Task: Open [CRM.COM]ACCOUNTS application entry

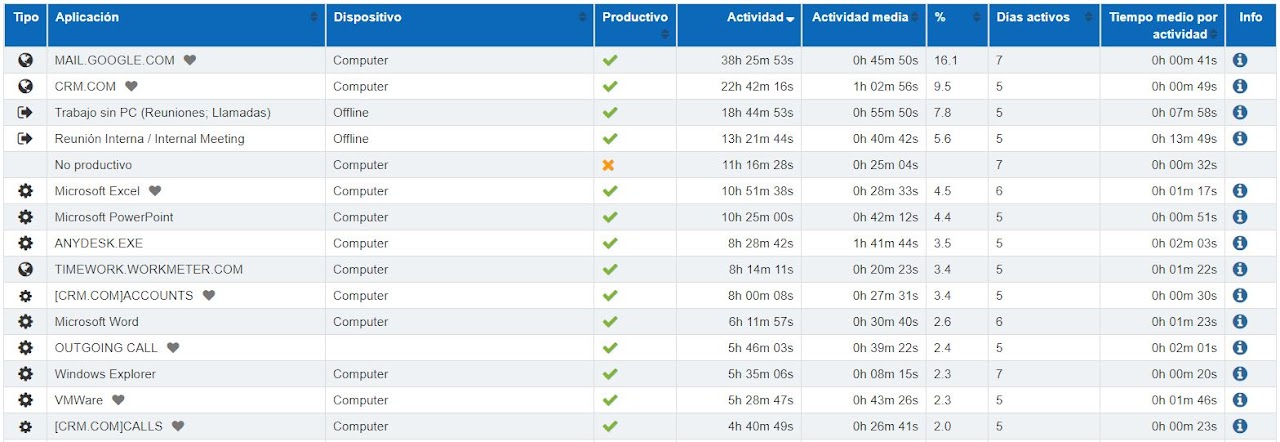Action: [x=124, y=296]
